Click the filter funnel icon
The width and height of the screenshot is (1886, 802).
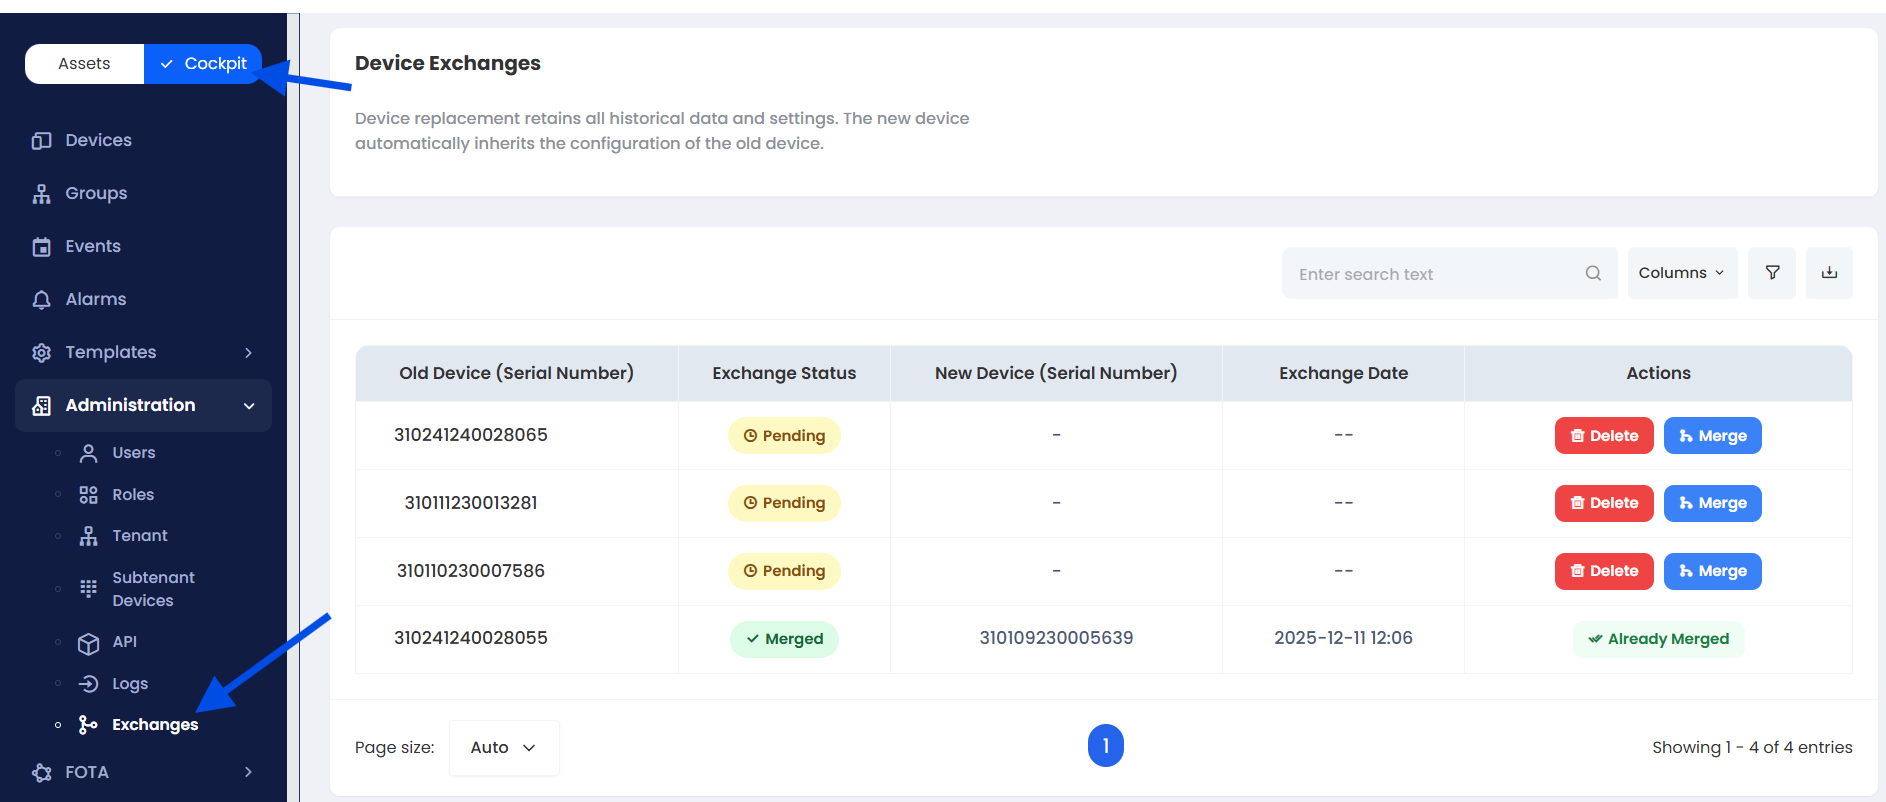1772,273
